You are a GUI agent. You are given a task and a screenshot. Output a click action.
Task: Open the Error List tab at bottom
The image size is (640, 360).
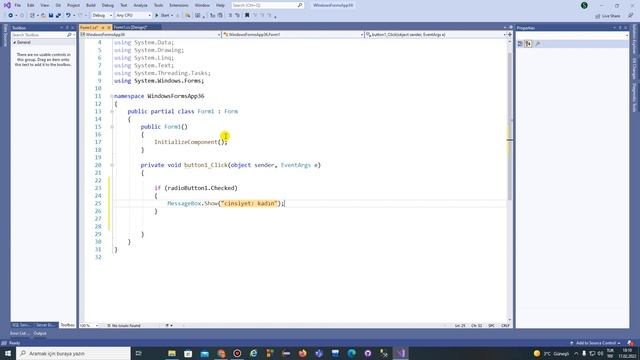pyautogui.click(x=19, y=333)
